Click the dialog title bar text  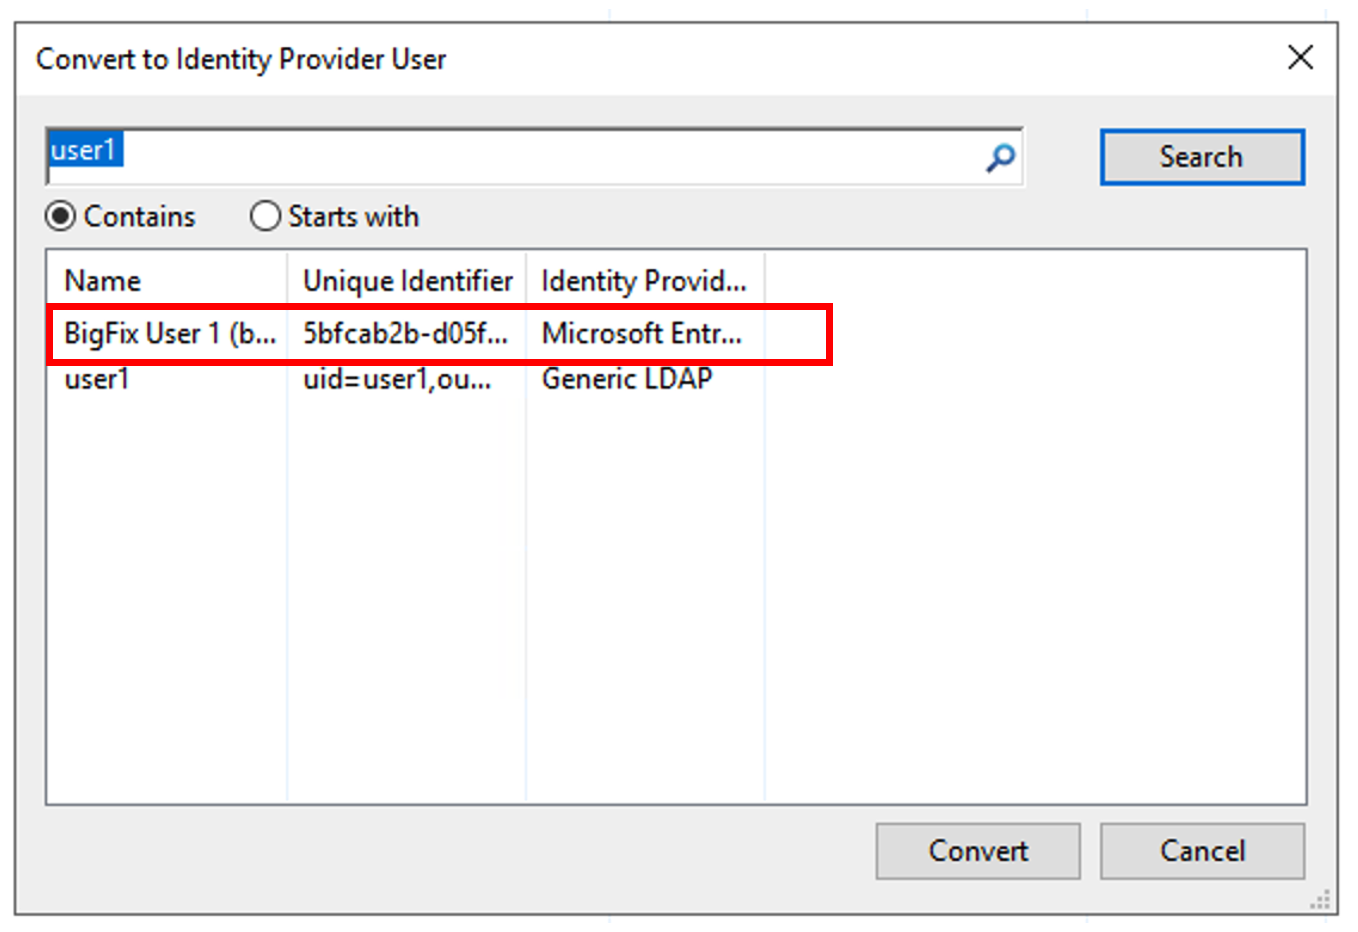(241, 59)
